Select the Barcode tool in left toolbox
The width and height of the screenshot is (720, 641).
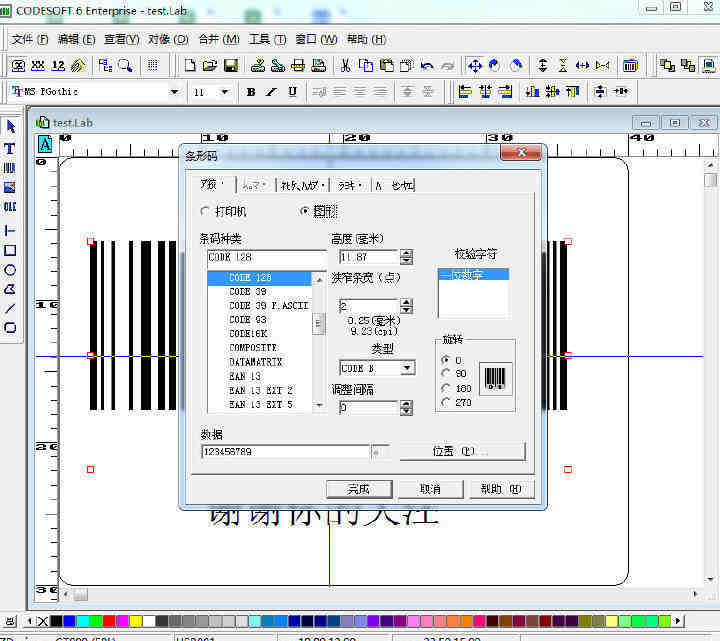pyautogui.click(x=10, y=168)
